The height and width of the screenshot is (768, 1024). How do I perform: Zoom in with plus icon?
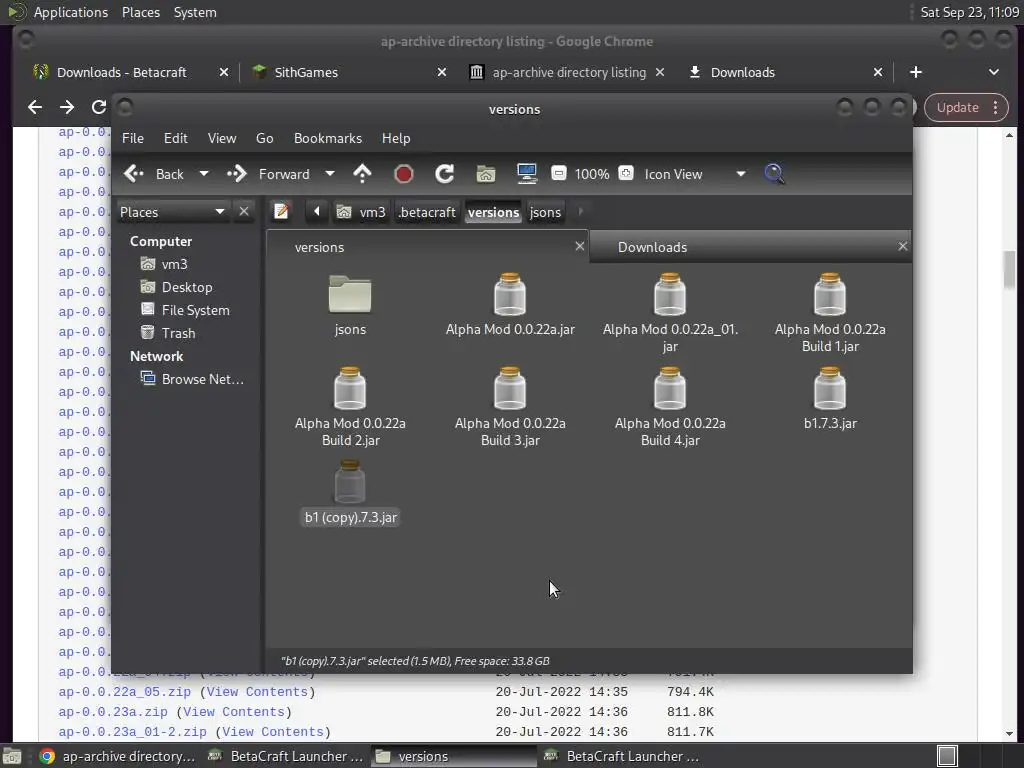point(626,173)
